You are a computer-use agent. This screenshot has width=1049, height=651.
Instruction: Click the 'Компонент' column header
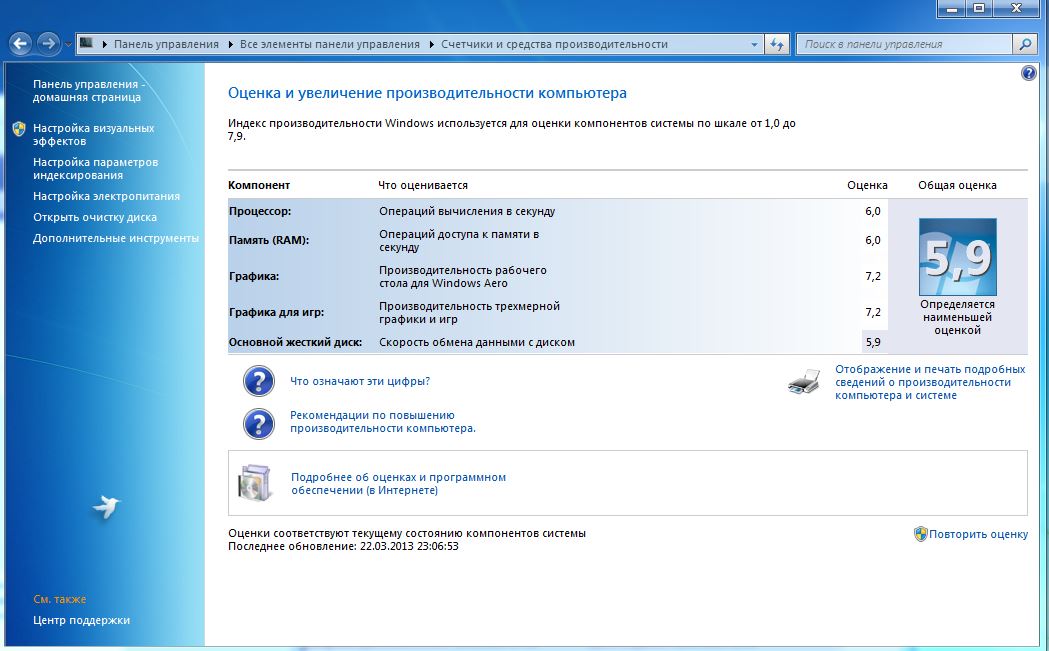259,185
